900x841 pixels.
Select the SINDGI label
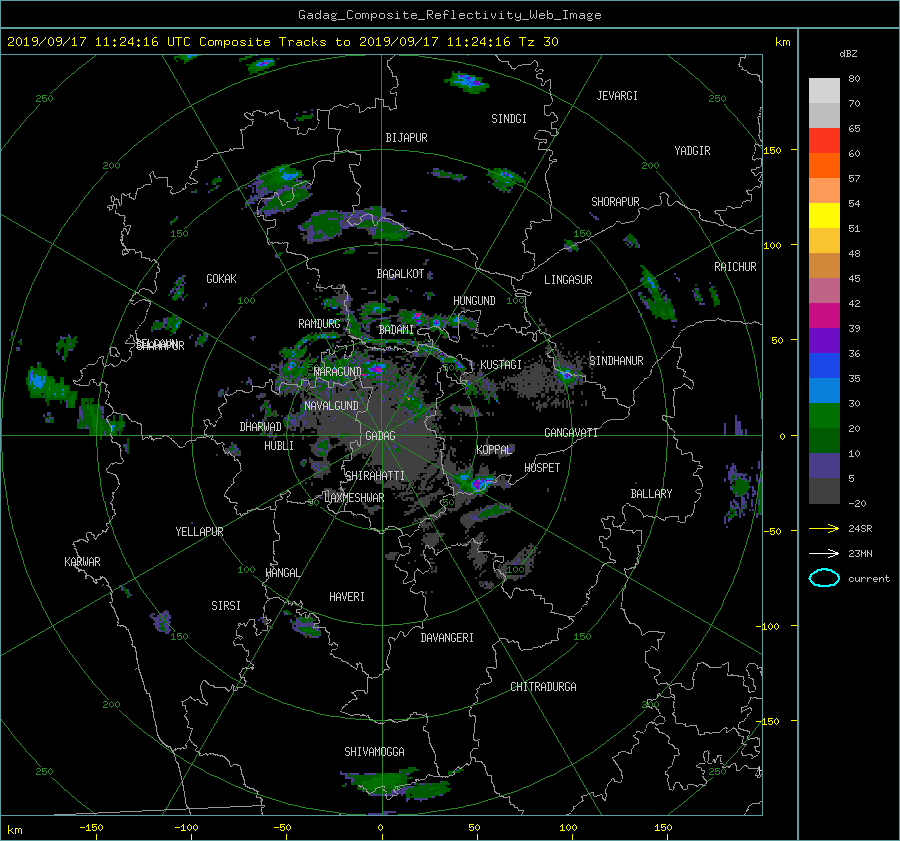[x=509, y=119]
